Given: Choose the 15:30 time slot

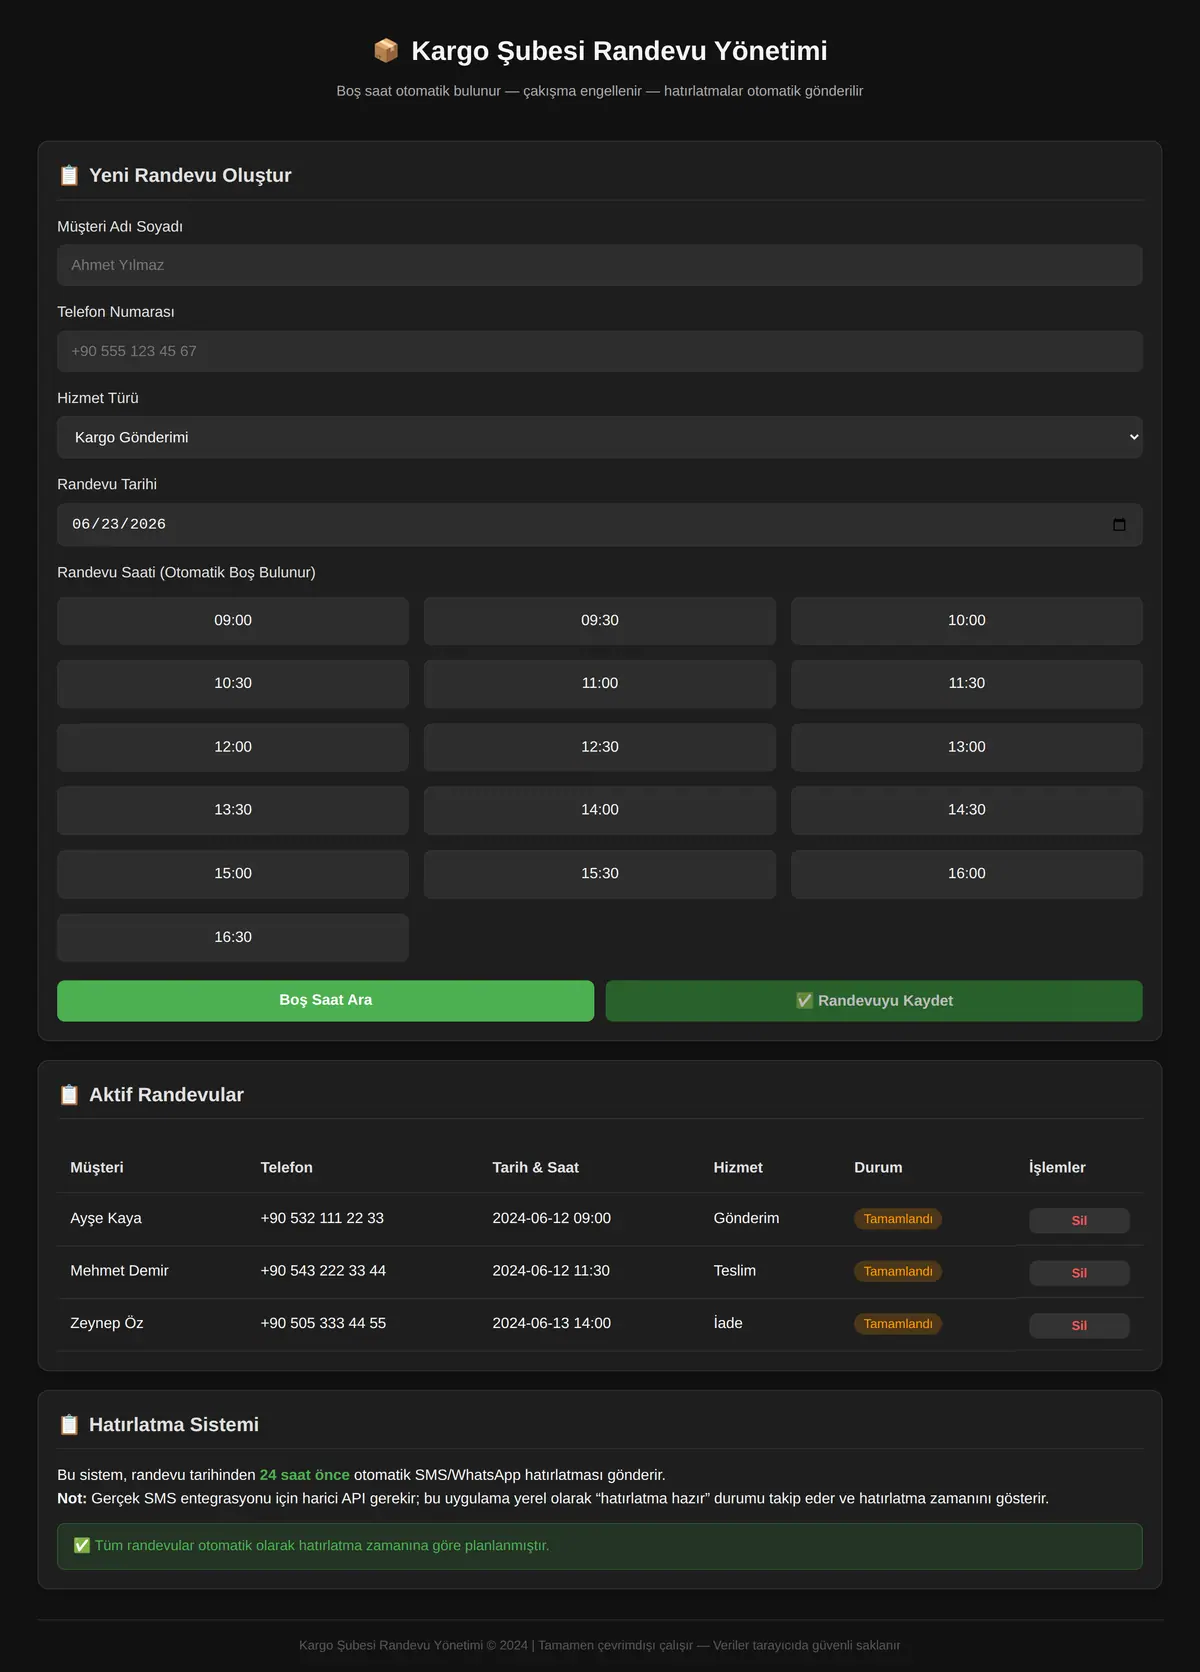Looking at the screenshot, I should click(600, 874).
